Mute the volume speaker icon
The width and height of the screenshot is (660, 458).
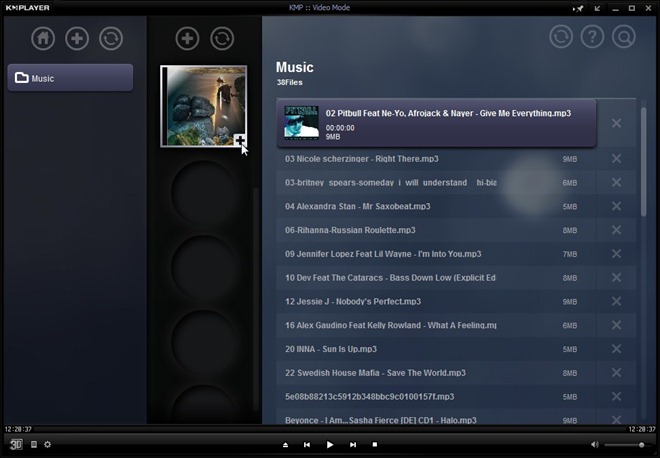(x=594, y=445)
